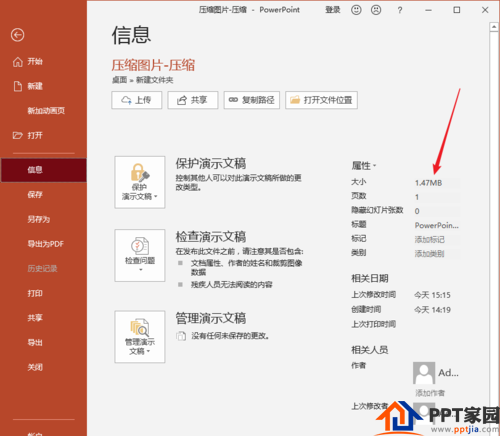The height and width of the screenshot is (436, 500).
Task: Click 添加作者 under author
Action: (x=430, y=393)
